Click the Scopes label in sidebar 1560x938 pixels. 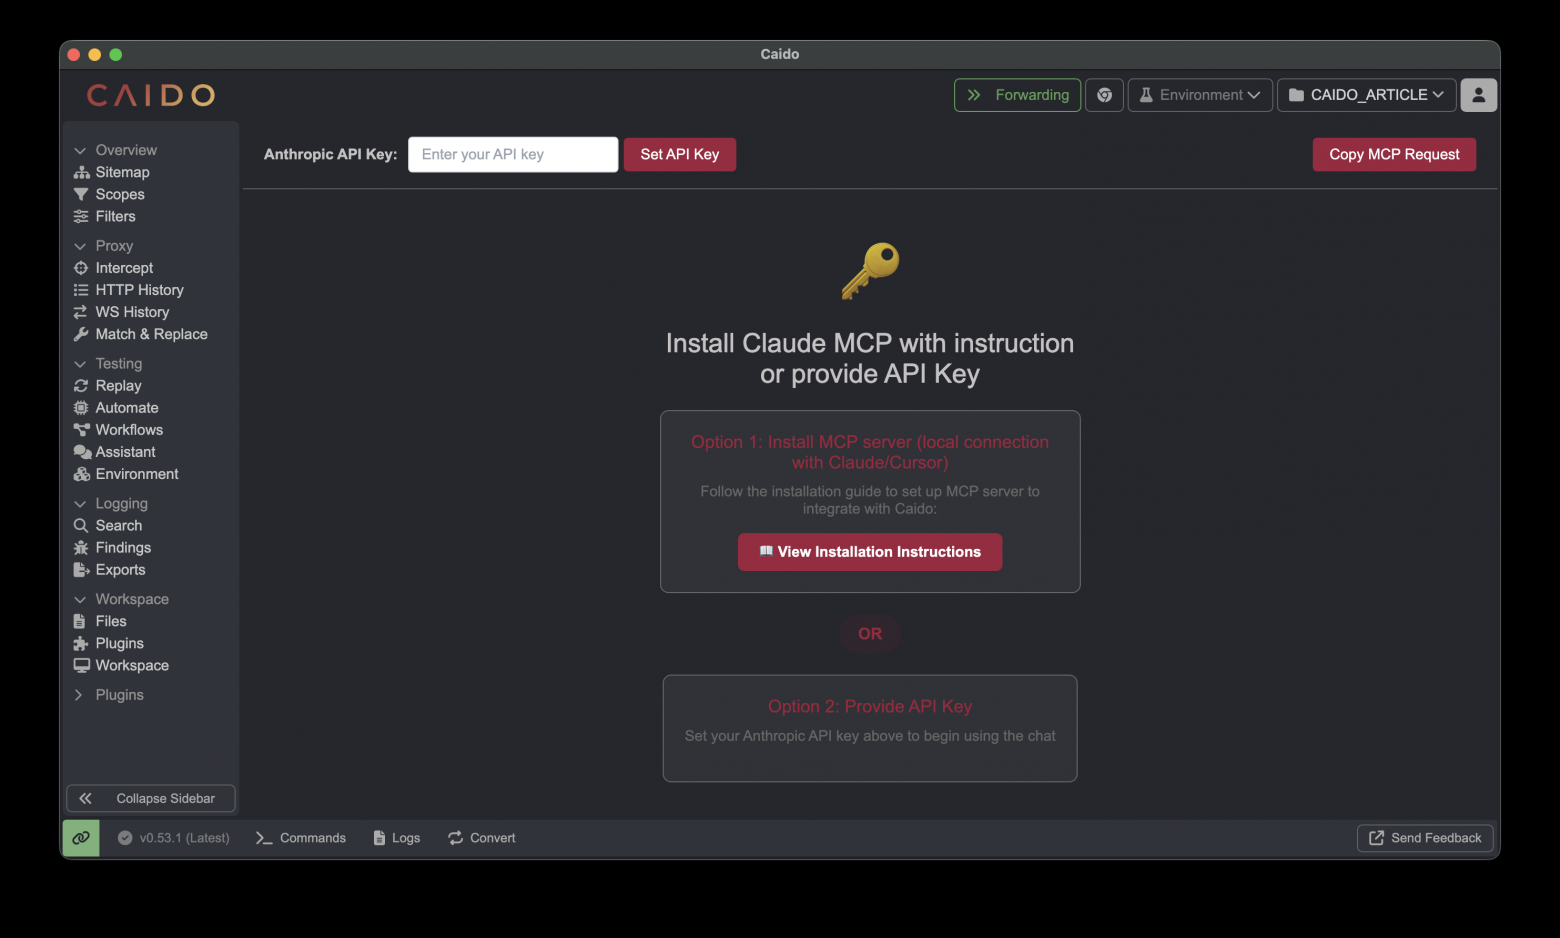point(120,194)
